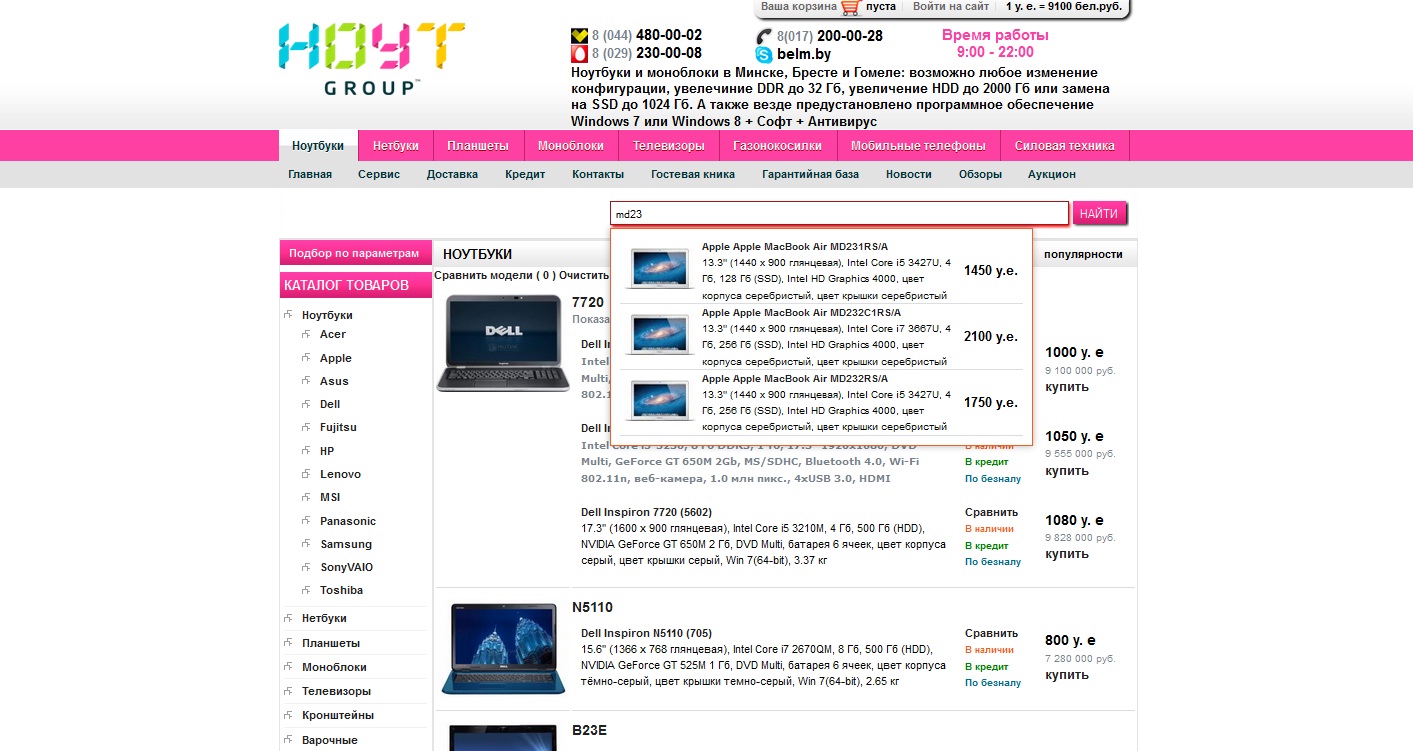Open the Планшеты tab in top navigation
This screenshot has width=1413, height=751.
(478, 146)
